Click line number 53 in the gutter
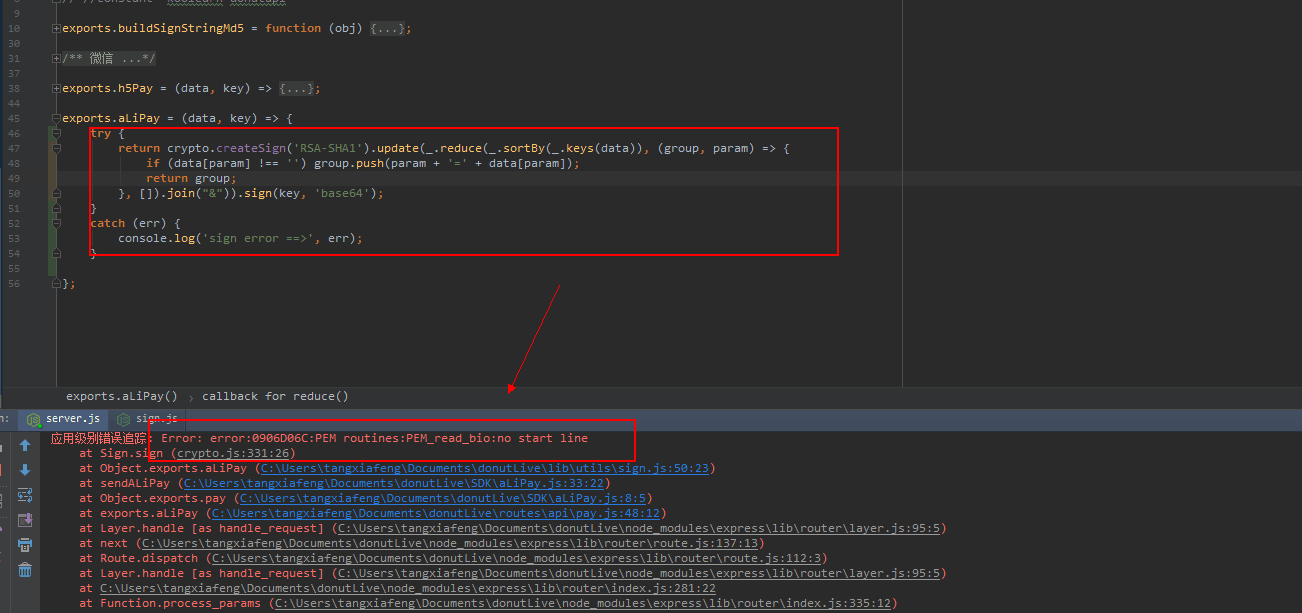Viewport: 1302px width, 613px height. click(x=14, y=238)
